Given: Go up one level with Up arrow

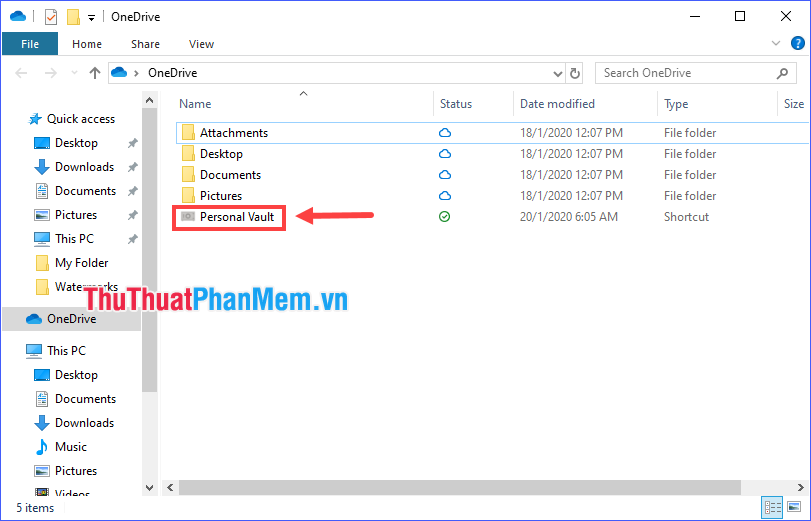Looking at the screenshot, I should [x=95, y=73].
